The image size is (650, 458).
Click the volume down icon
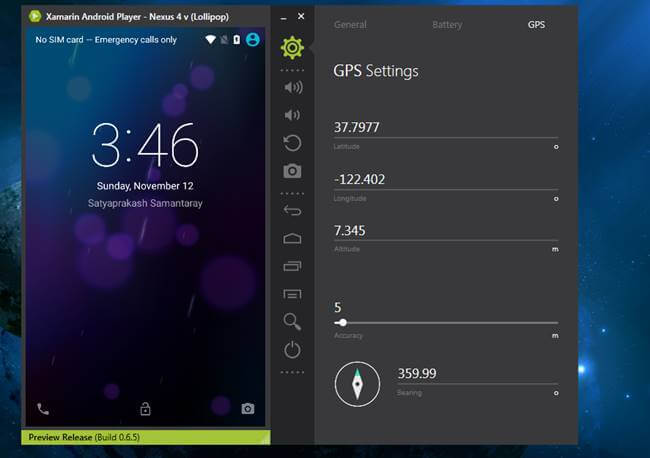[x=292, y=115]
